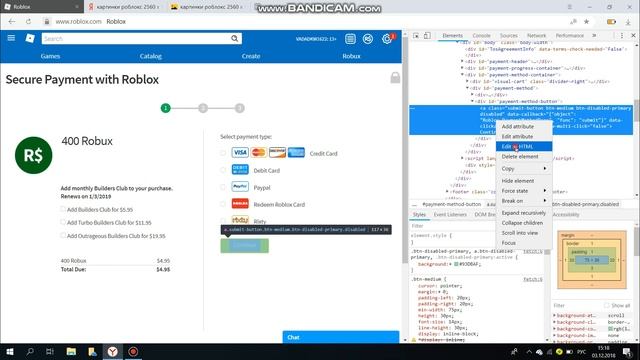Select Redeem Roblox Card radio button
The width and height of the screenshot is (640, 360).
coord(223,204)
